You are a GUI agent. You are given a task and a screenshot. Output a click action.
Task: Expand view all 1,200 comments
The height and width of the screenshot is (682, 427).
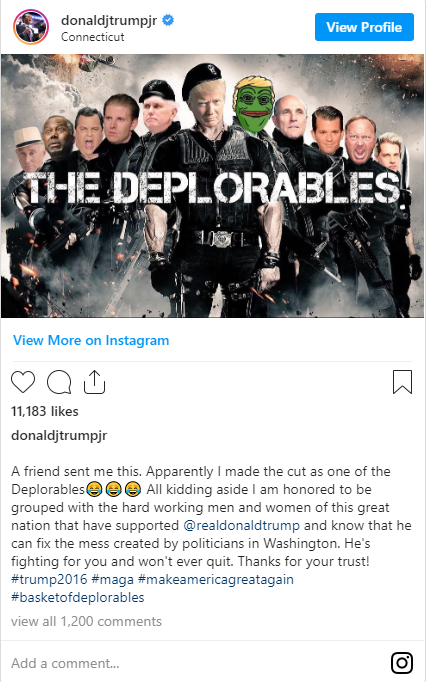coord(86,621)
